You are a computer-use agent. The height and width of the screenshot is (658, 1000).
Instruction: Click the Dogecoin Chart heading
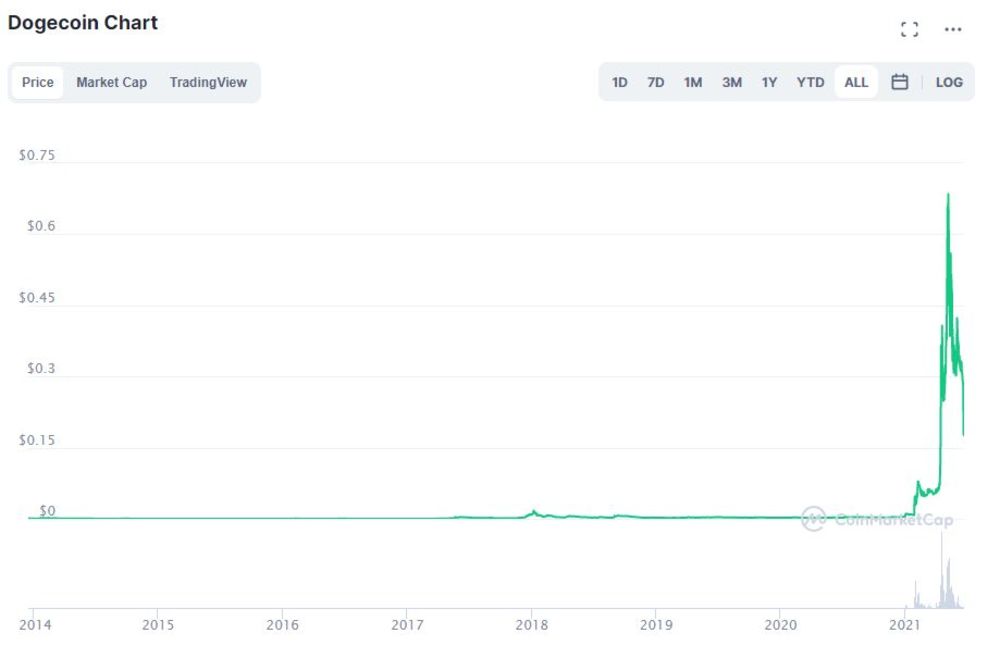click(x=83, y=22)
